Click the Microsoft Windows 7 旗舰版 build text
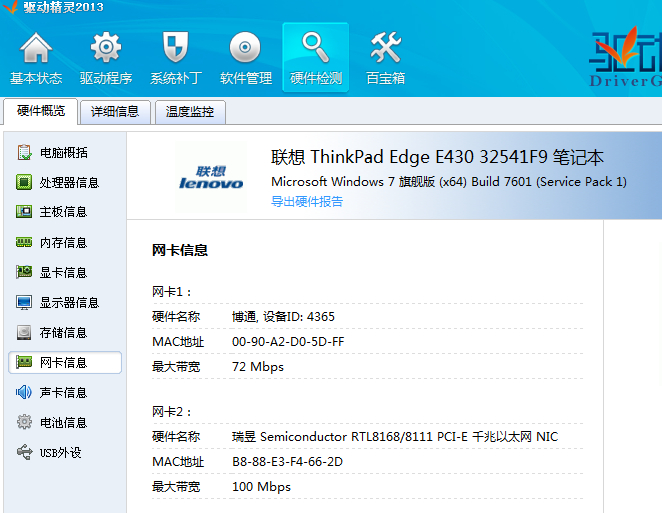 click(449, 182)
